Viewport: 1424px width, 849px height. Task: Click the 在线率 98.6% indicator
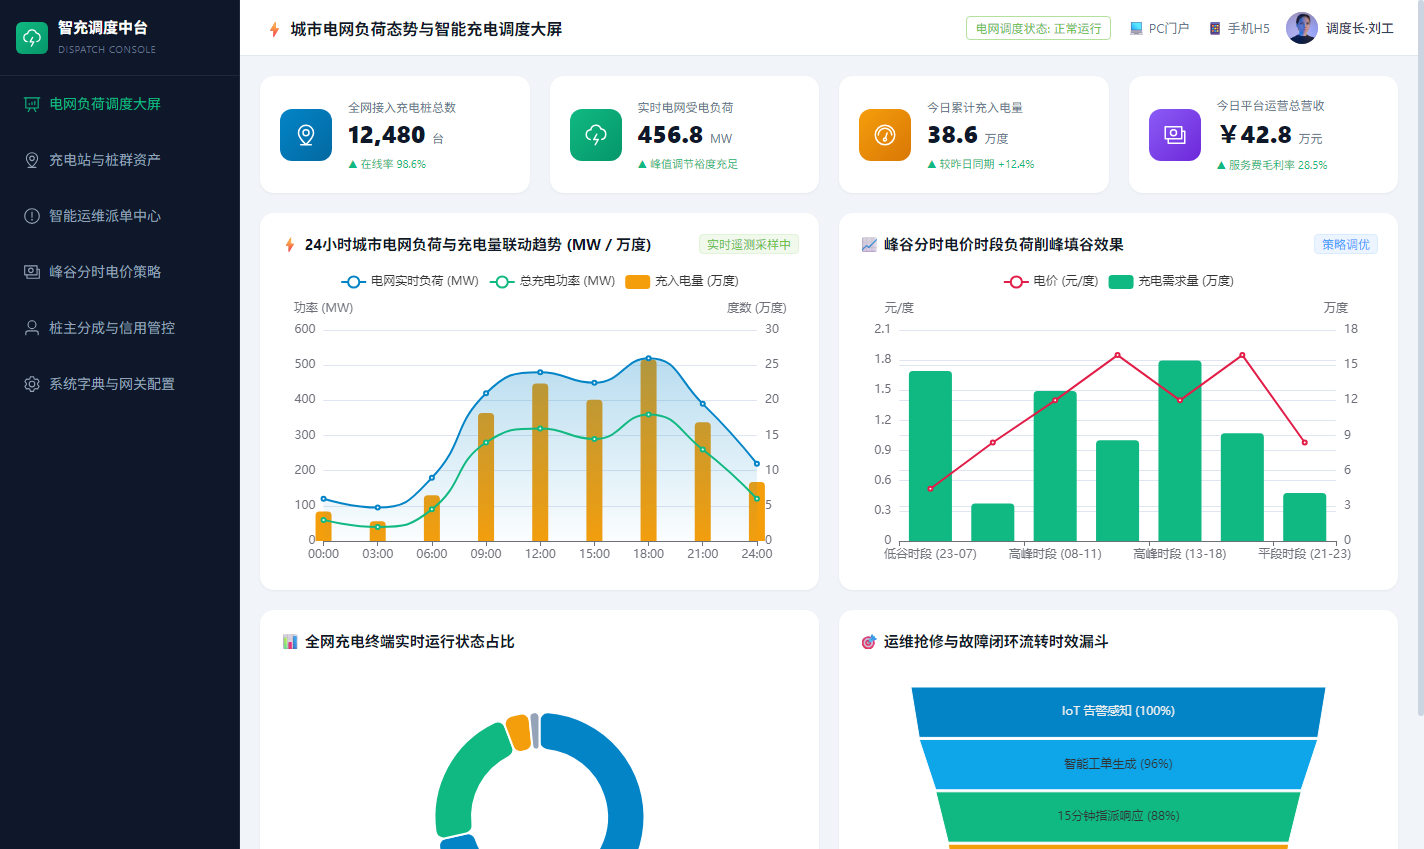pyautogui.click(x=387, y=164)
